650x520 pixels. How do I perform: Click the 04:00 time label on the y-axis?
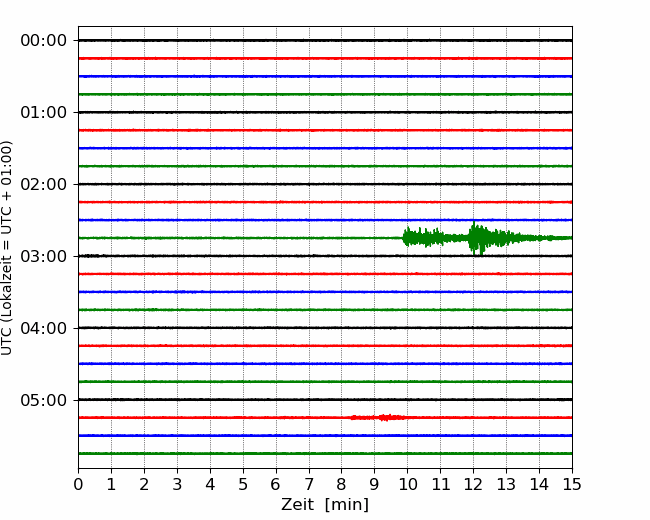coord(44,328)
